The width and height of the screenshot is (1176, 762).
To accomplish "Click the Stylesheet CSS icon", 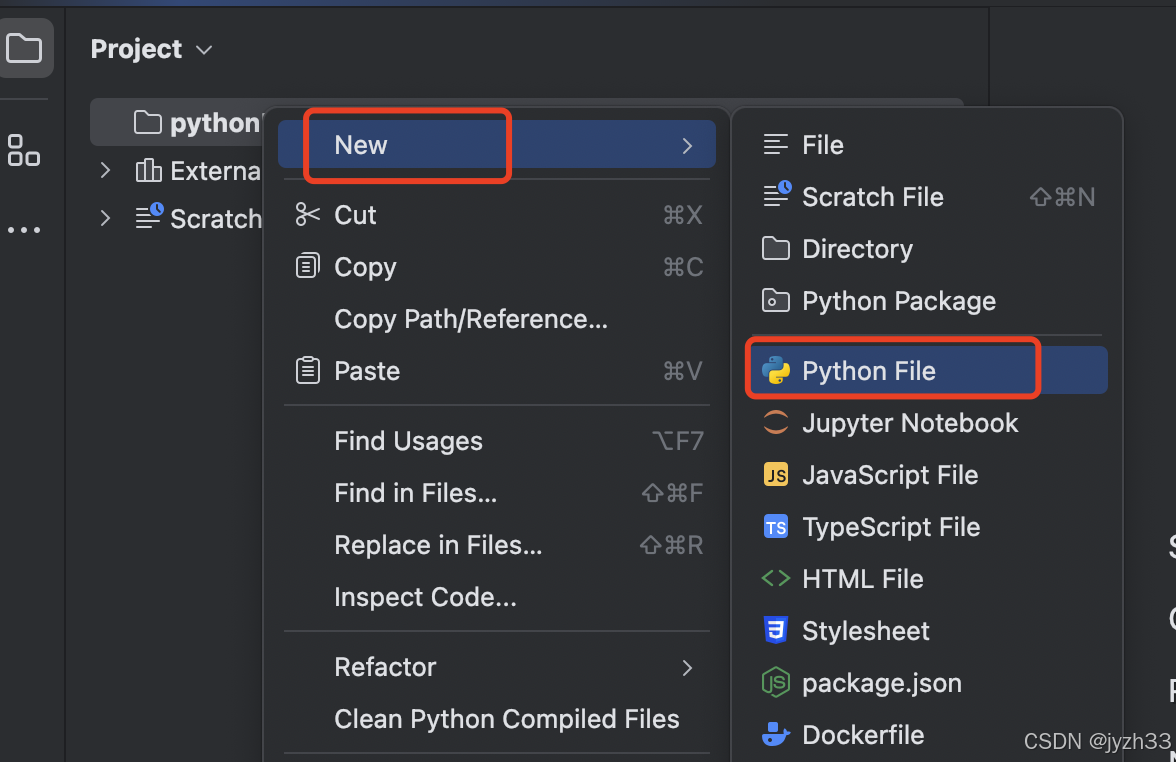I will click(776, 631).
